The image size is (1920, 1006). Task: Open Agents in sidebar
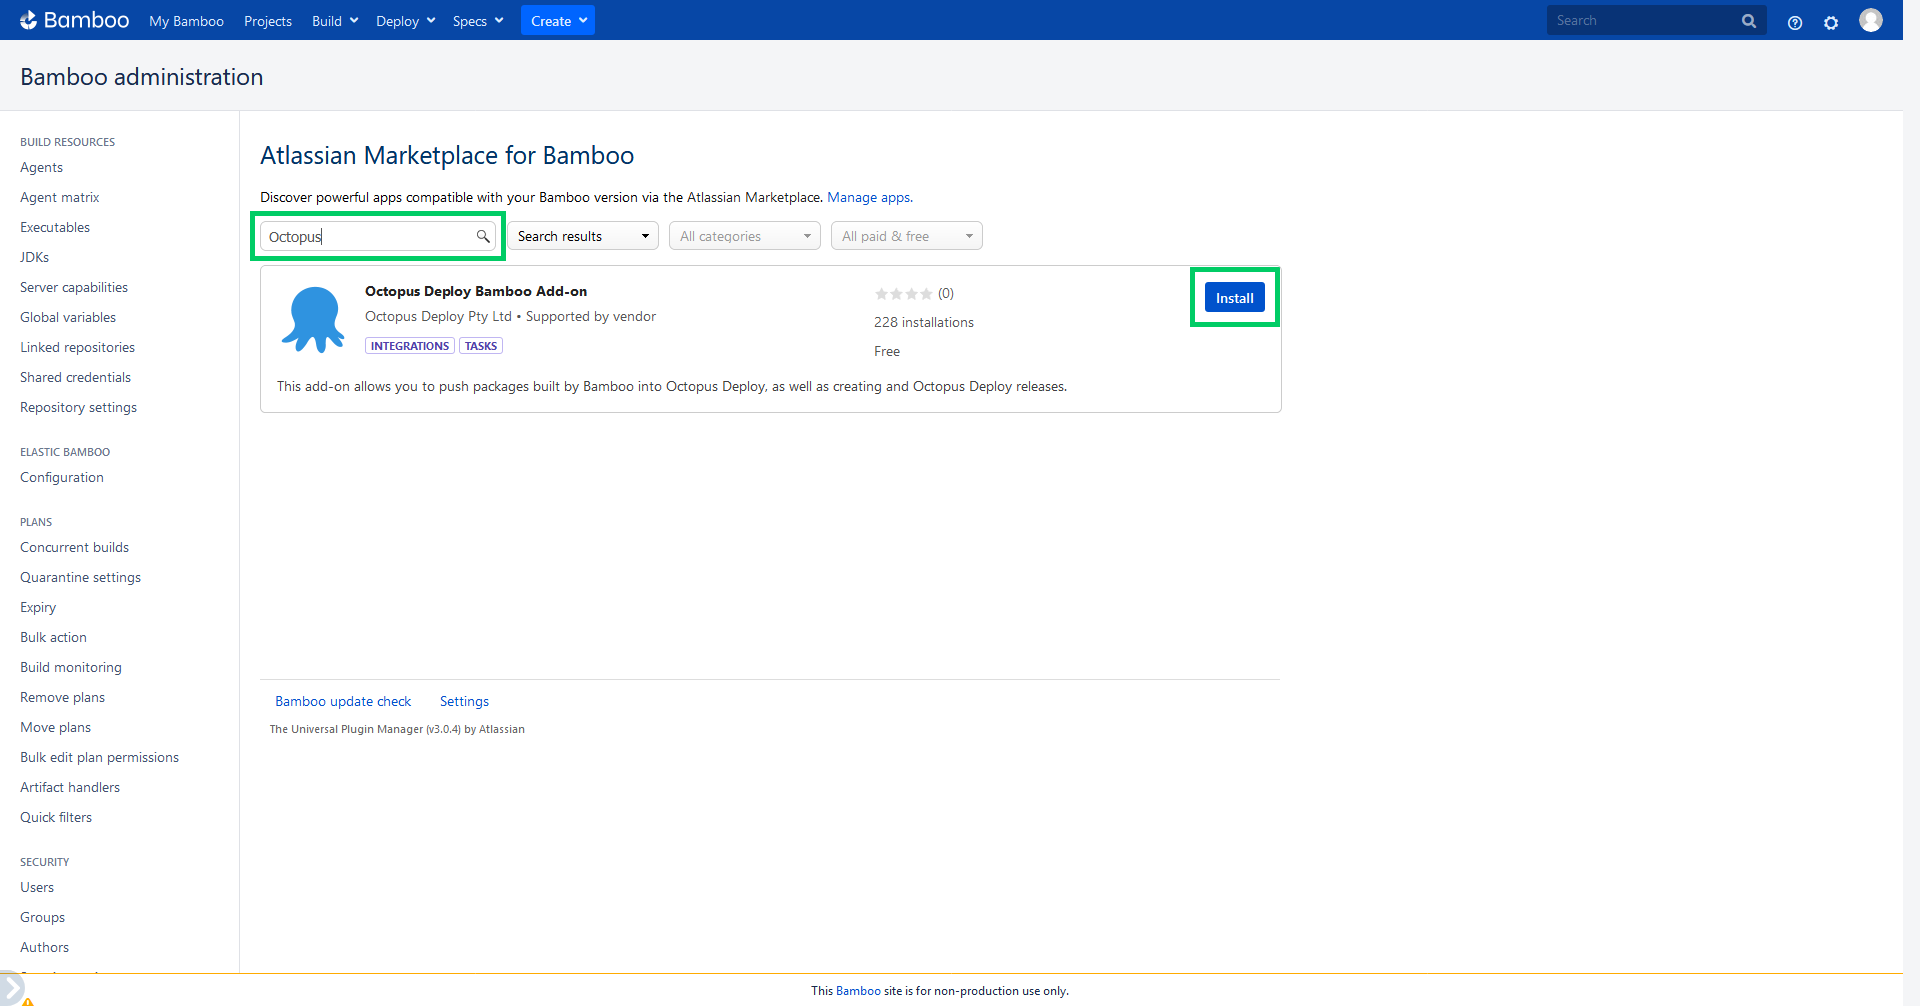tap(41, 167)
